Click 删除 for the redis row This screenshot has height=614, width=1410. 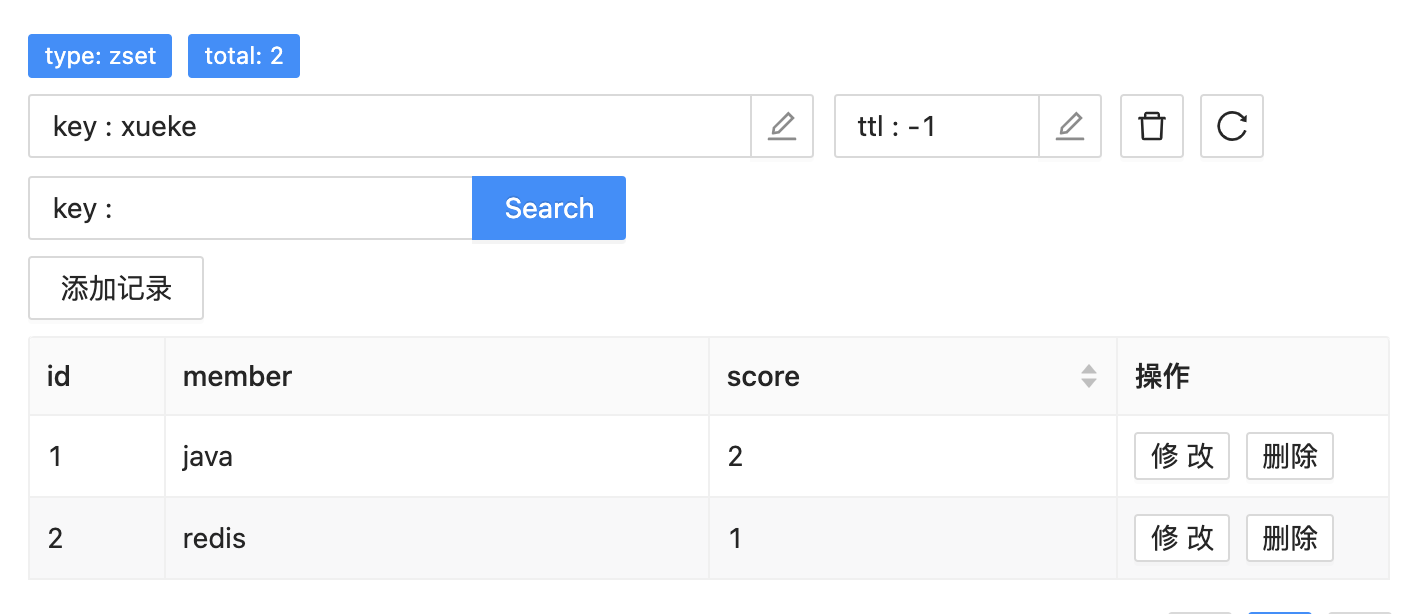coord(1290,538)
